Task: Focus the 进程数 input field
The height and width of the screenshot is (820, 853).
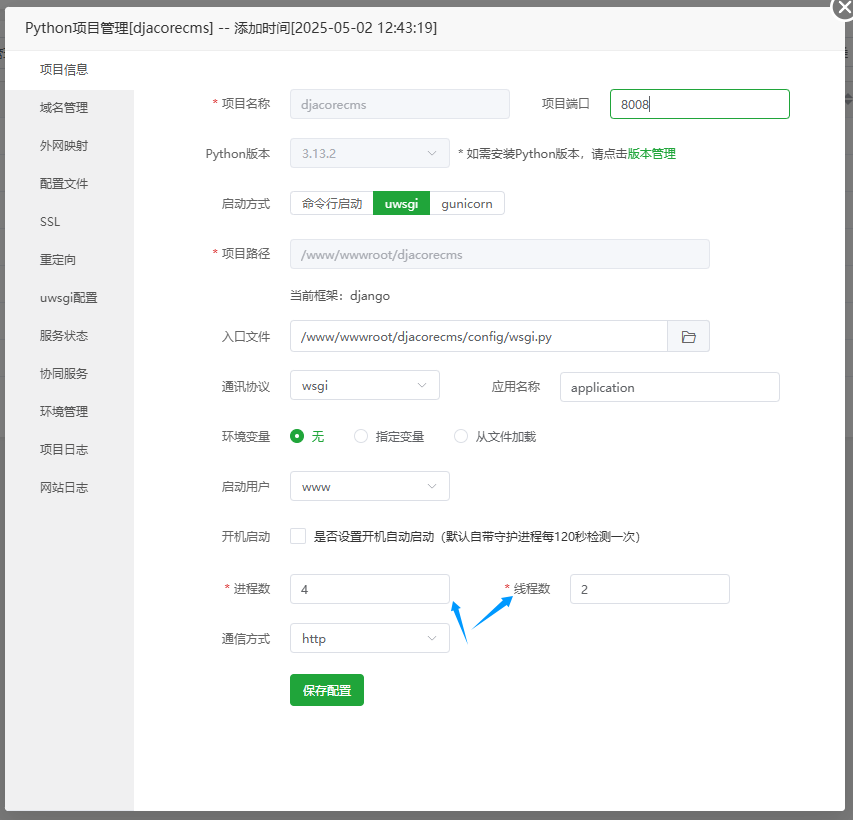Action: [369, 589]
